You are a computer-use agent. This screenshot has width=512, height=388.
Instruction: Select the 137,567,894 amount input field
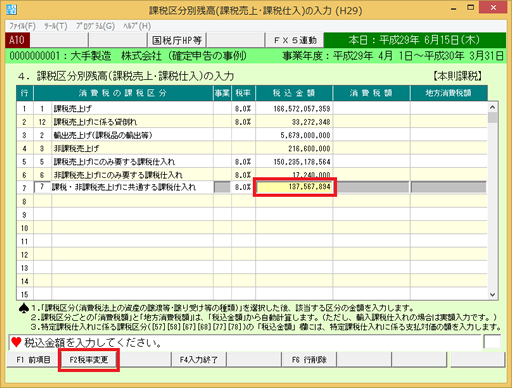[x=294, y=187]
